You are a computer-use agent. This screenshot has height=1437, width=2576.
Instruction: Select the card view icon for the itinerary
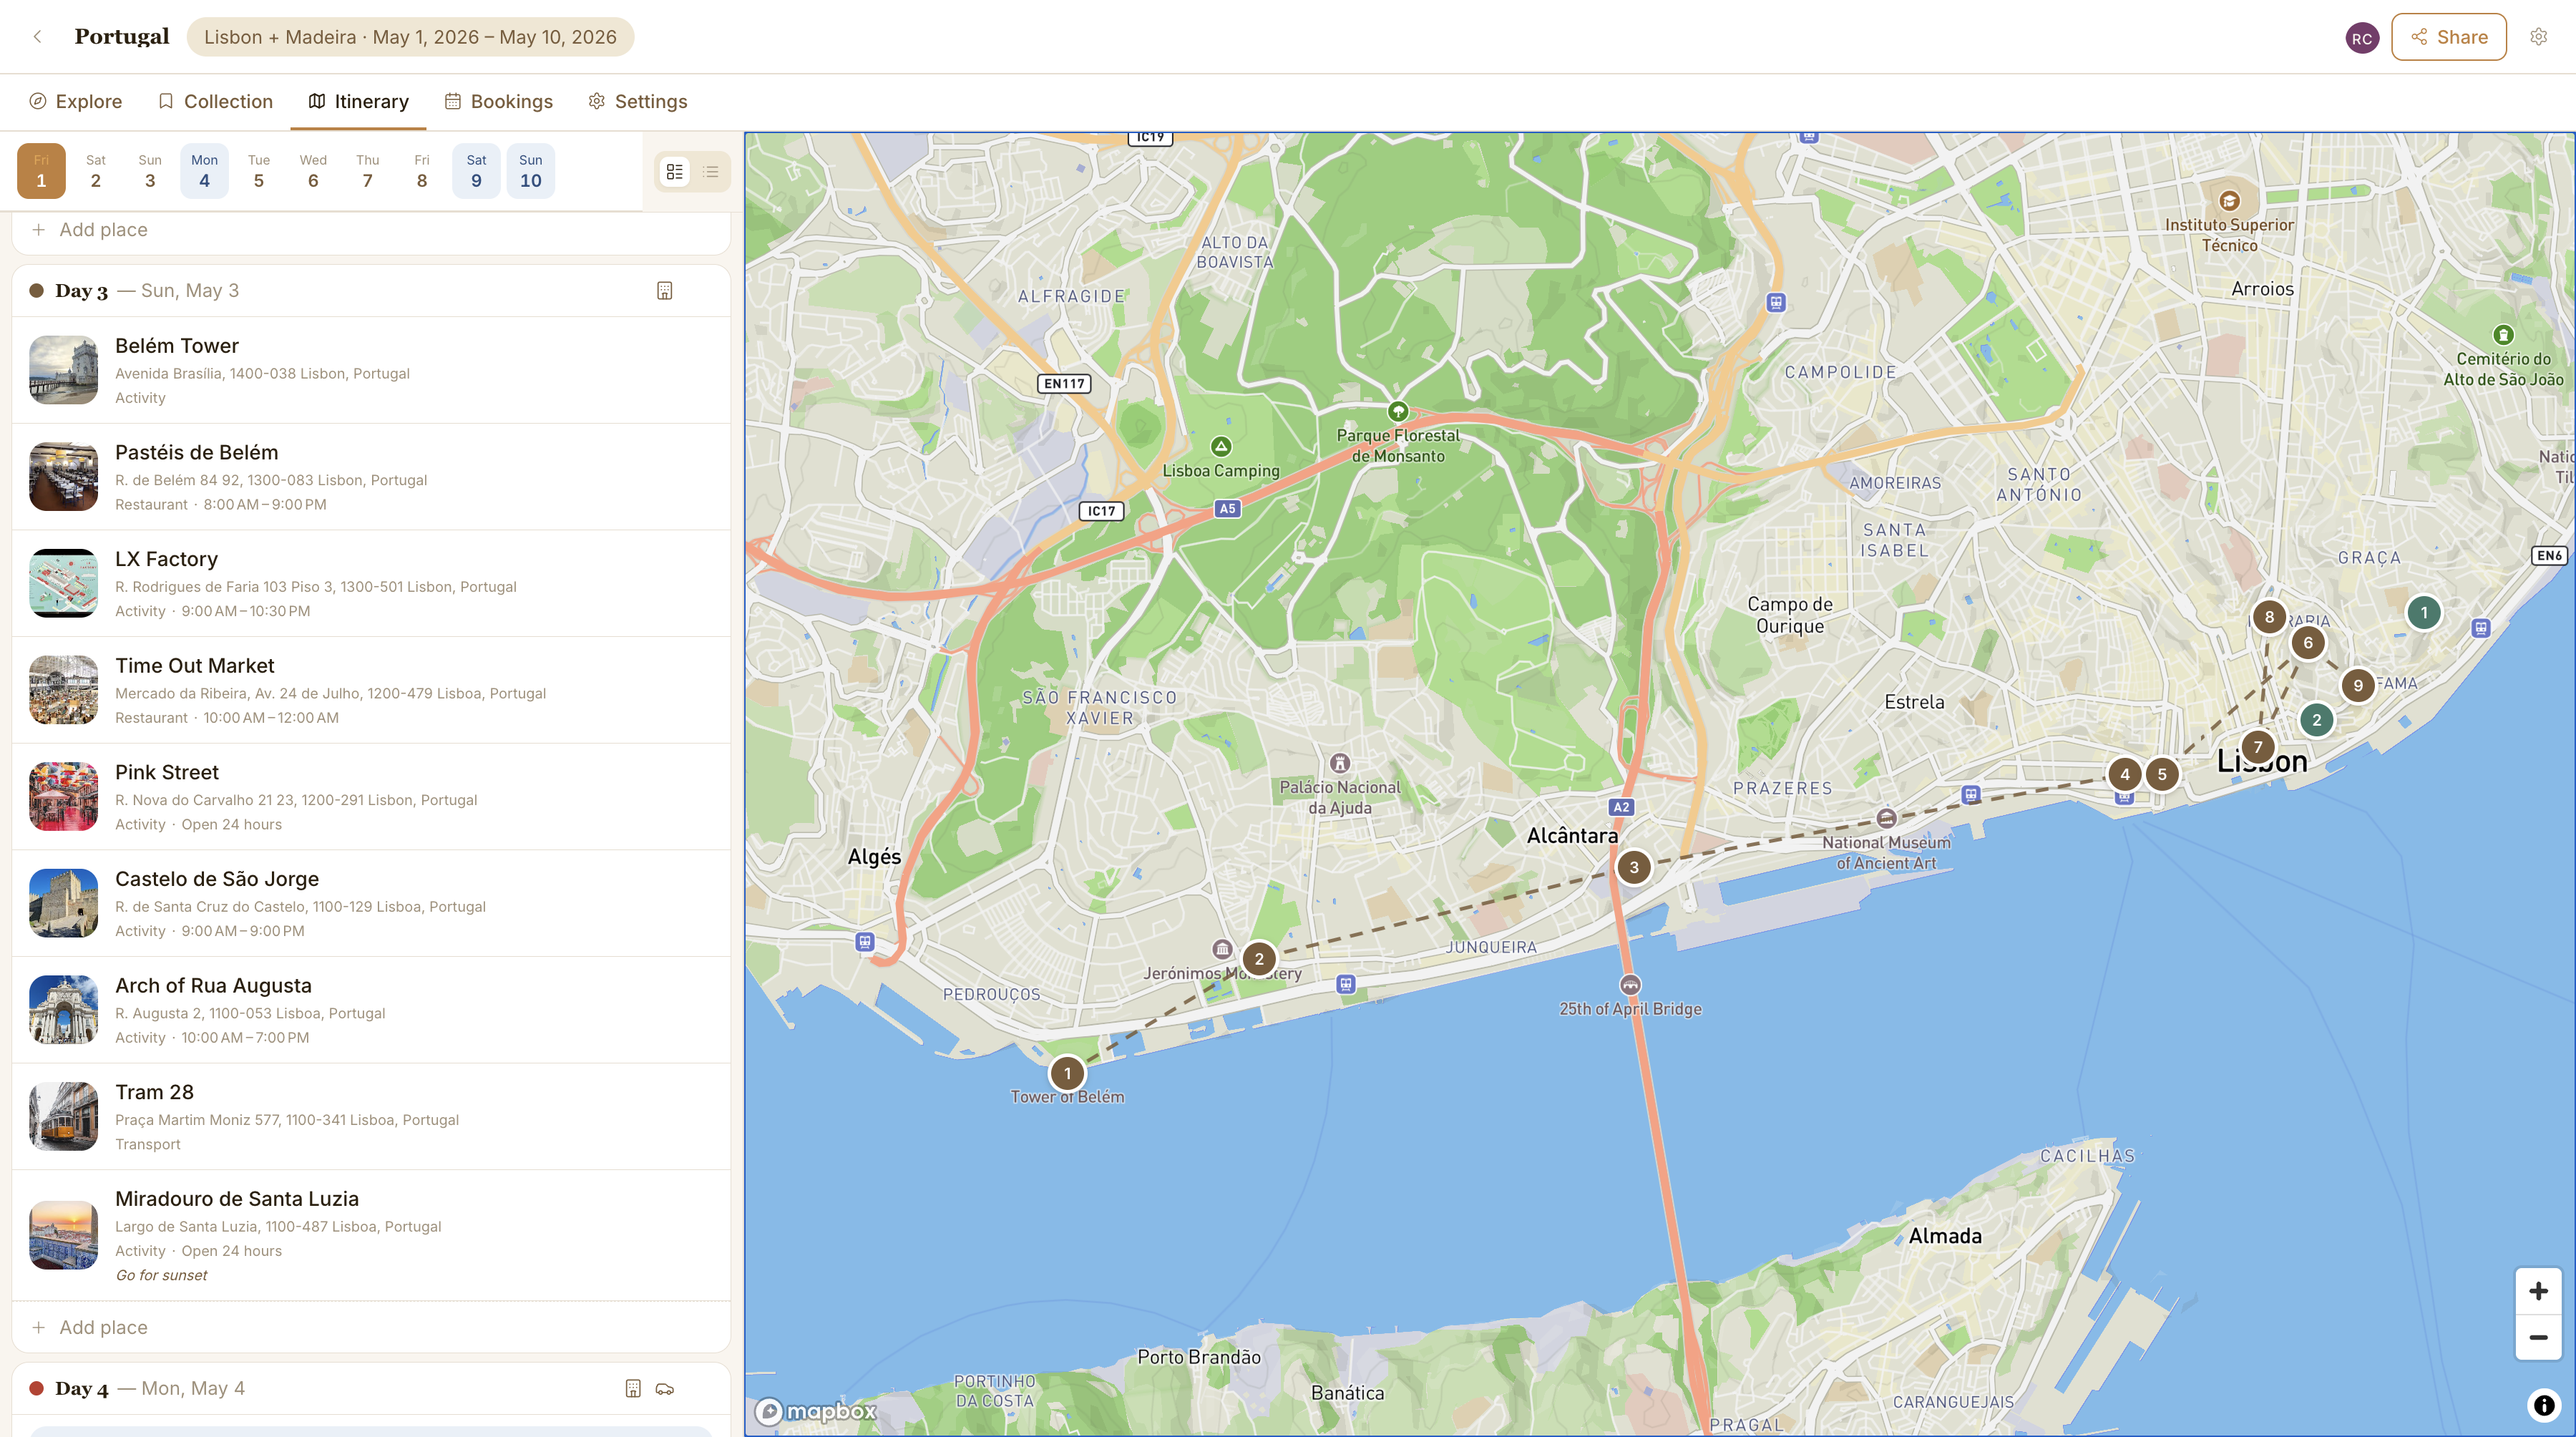click(x=674, y=171)
